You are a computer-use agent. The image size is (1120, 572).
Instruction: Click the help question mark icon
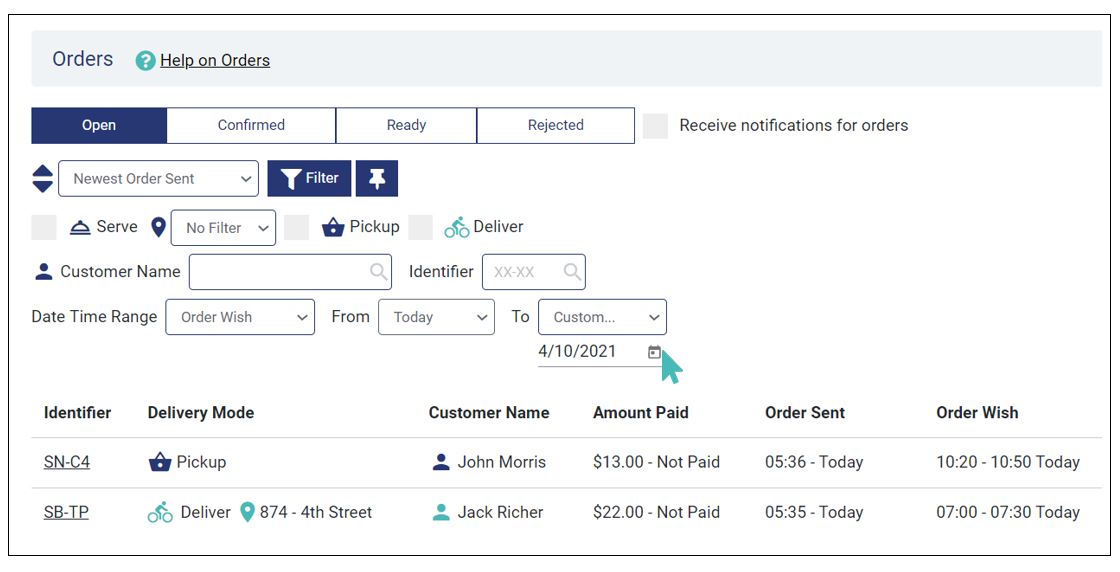click(145, 61)
